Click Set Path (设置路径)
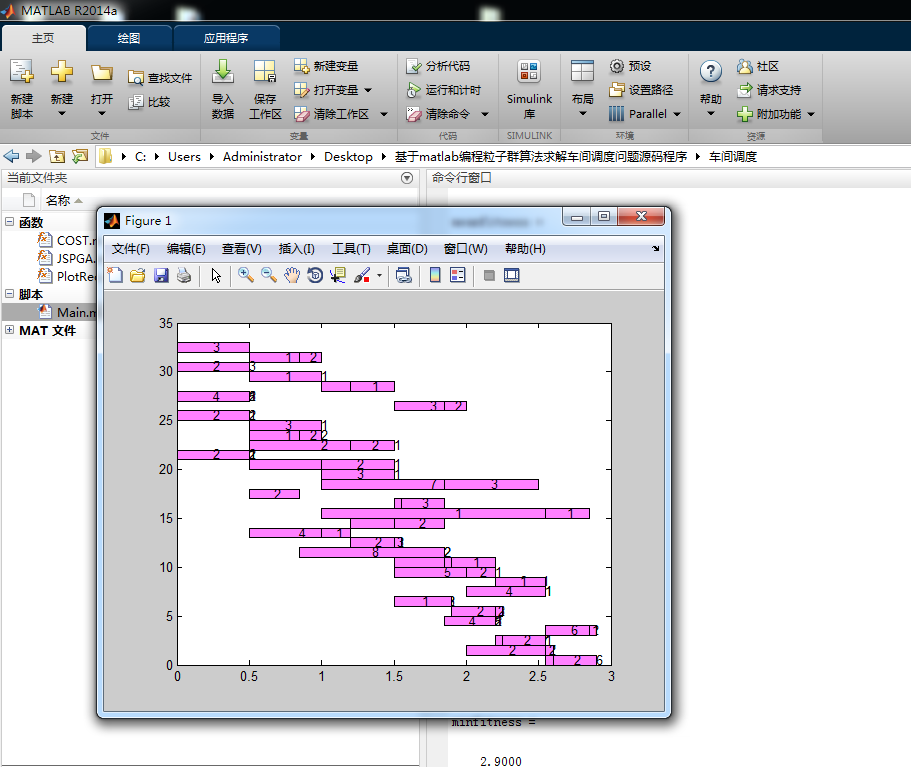The width and height of the screenshot is (911, 767). [x=641, y=90]
